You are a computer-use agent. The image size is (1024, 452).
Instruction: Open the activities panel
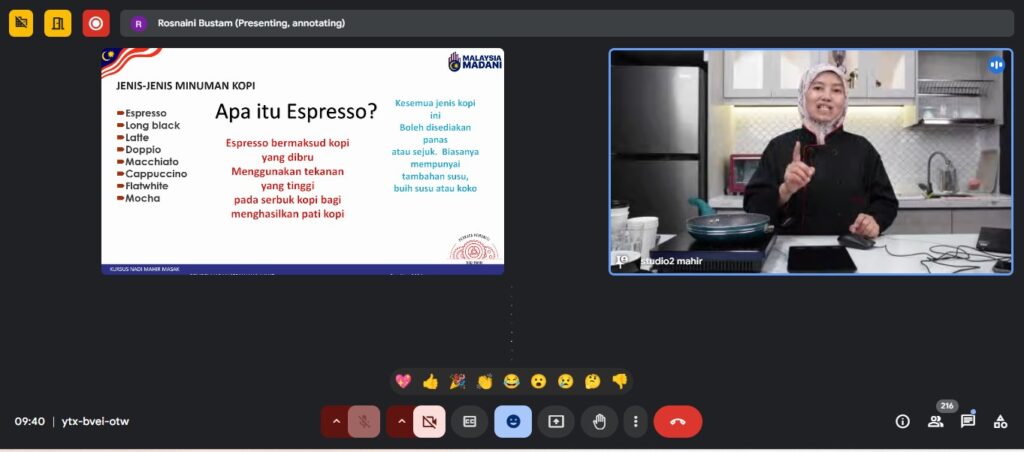1000,421
